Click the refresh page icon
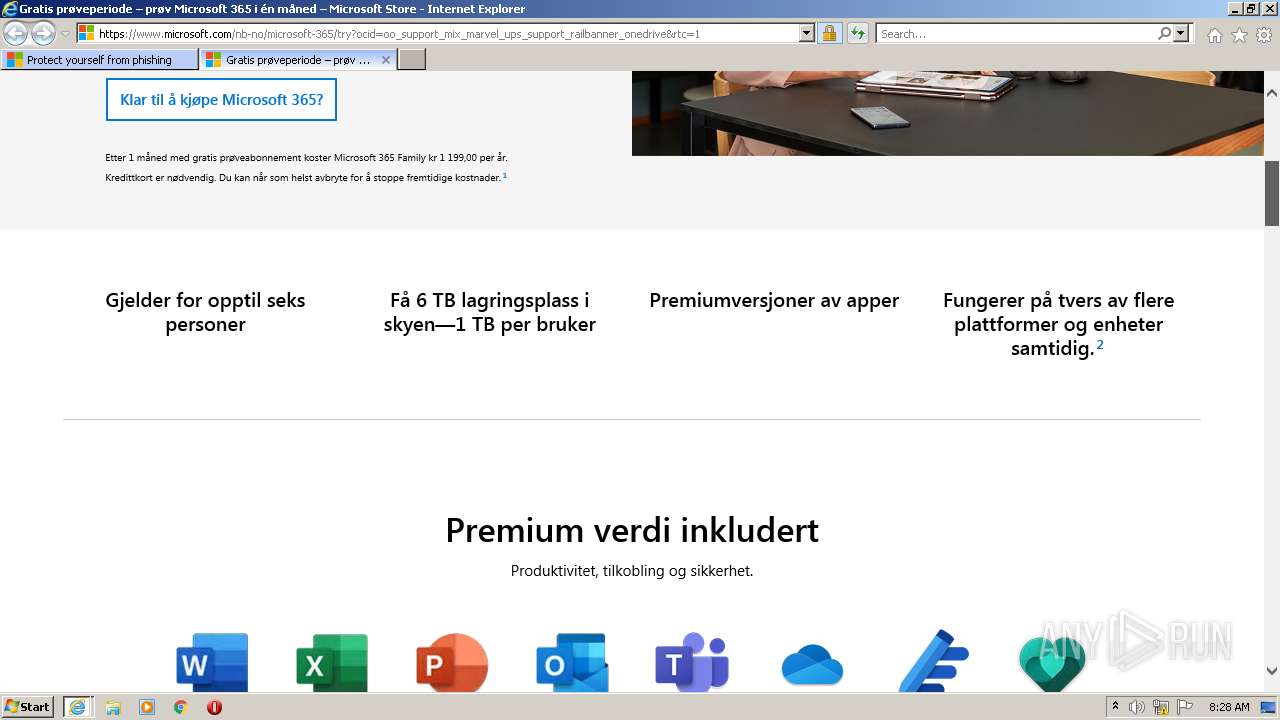 tap(858, 34)
